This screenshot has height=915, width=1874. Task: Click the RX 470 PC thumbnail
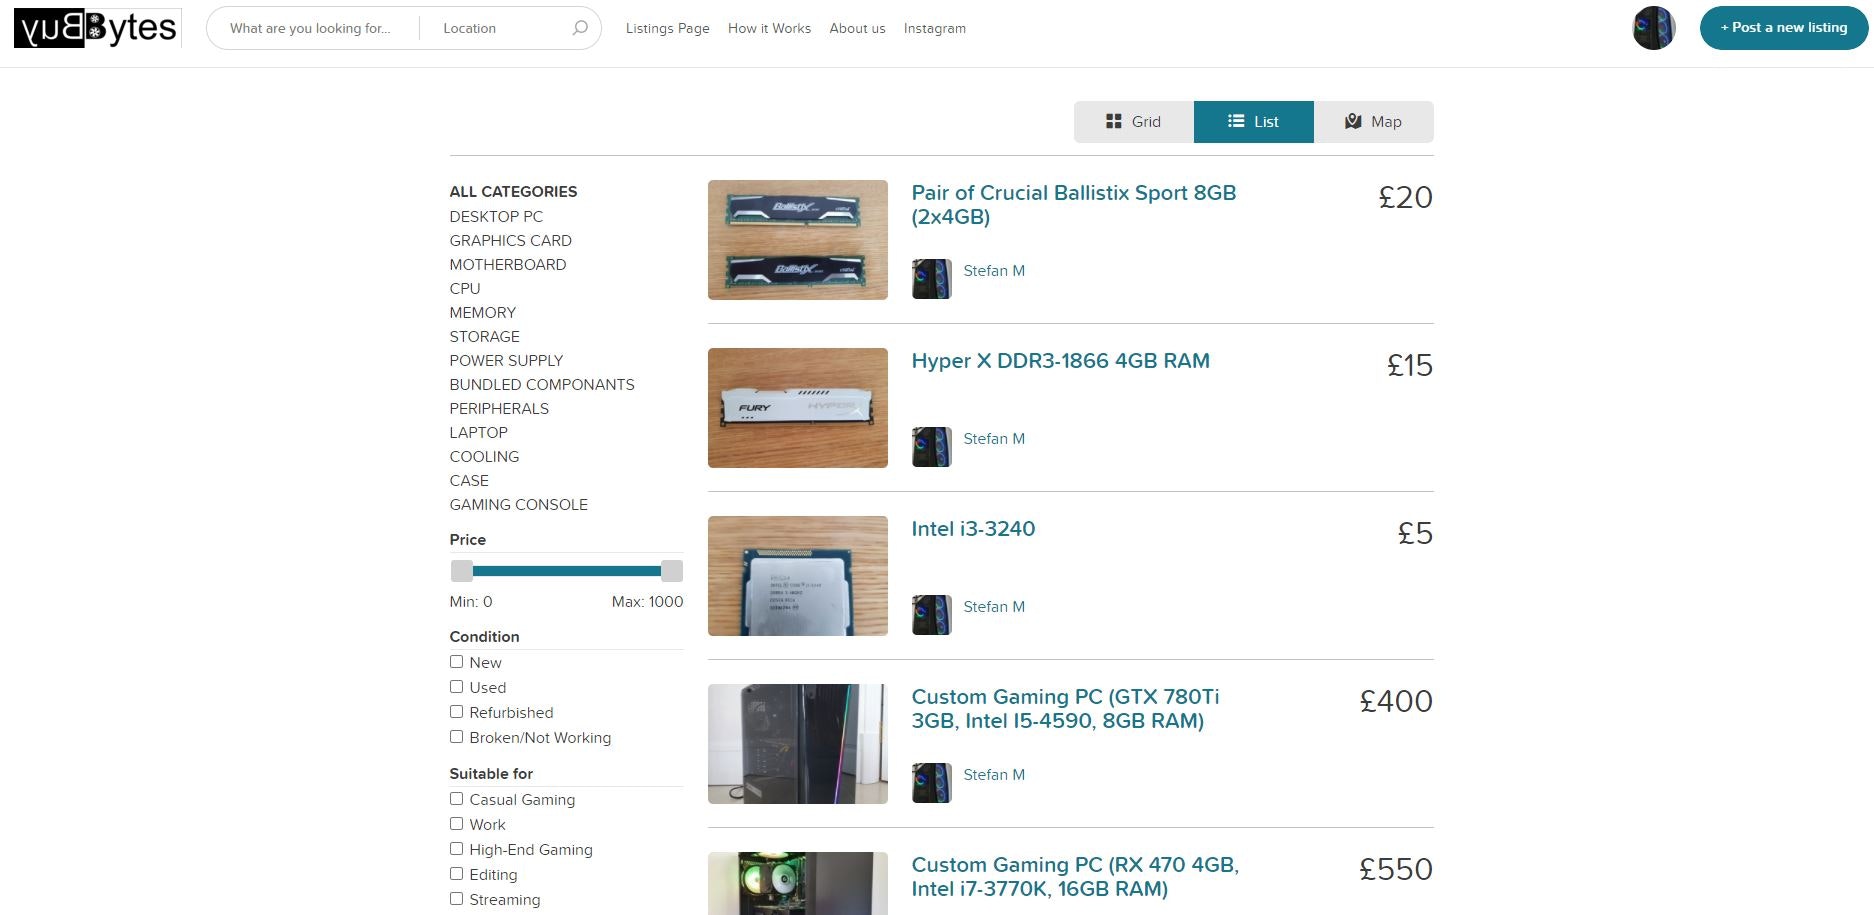[x=798, y=883]
